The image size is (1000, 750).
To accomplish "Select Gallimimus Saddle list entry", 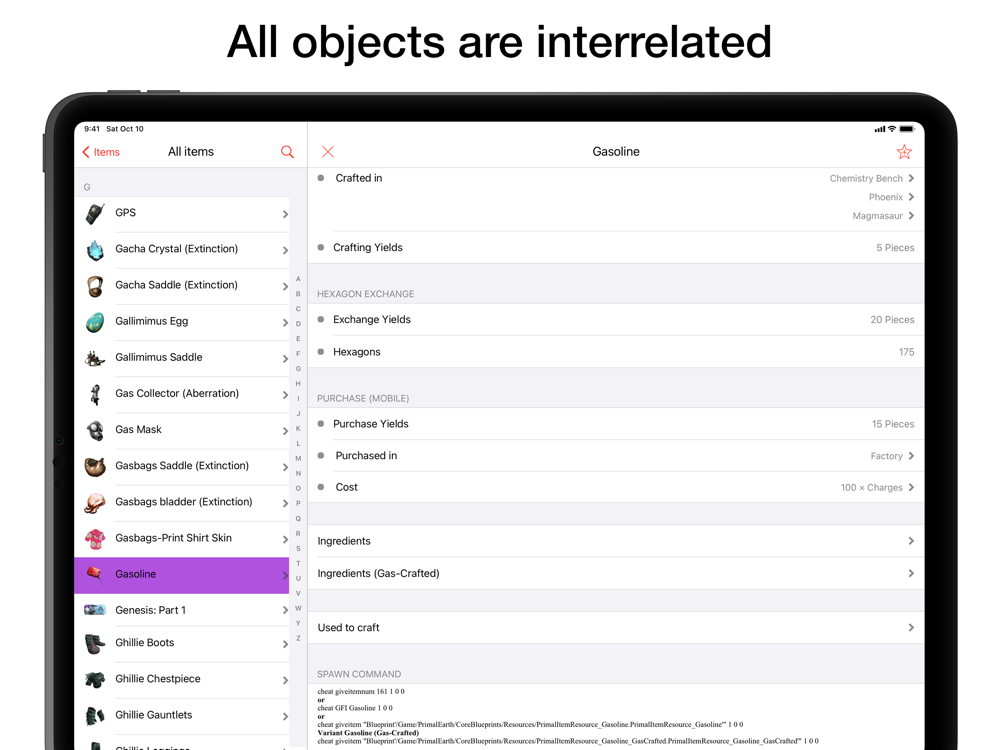I will click(x=181, y=358).
